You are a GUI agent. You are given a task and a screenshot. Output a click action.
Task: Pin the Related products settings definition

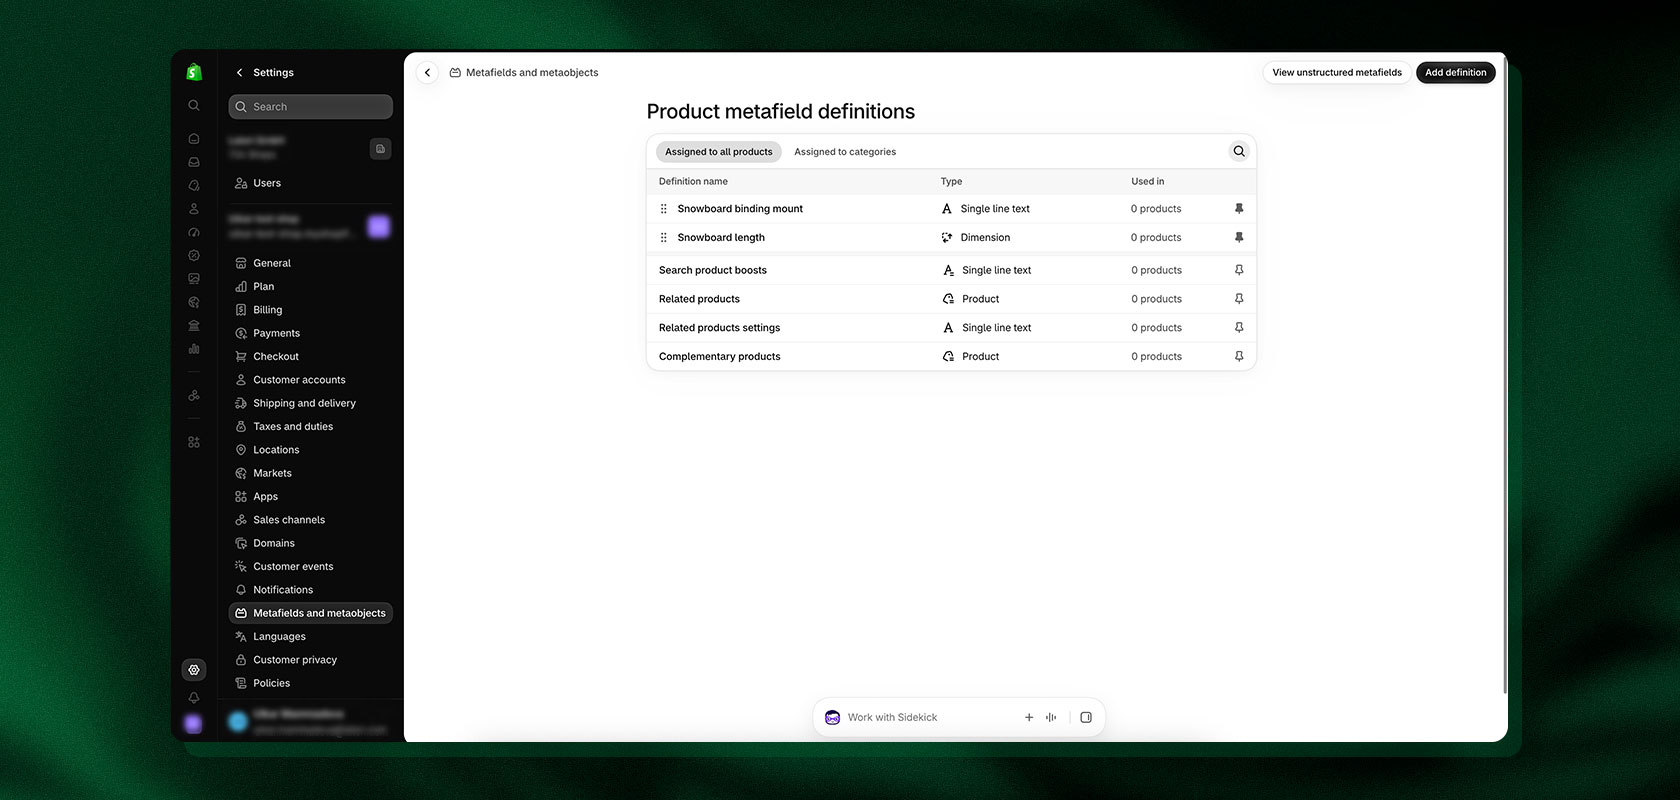pos(1239,328)
